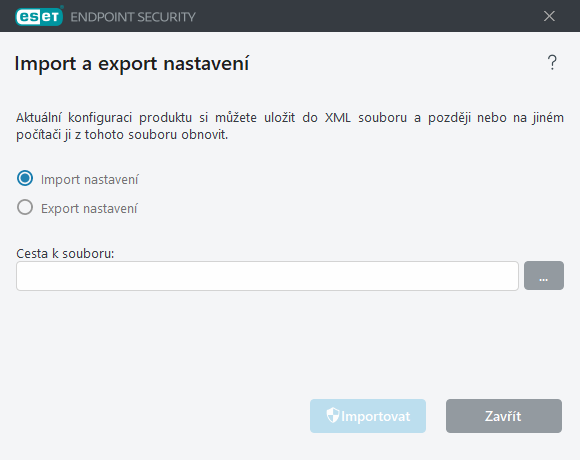Click the Zavřít button
580x460 pixels.
[x=503, y=416]
